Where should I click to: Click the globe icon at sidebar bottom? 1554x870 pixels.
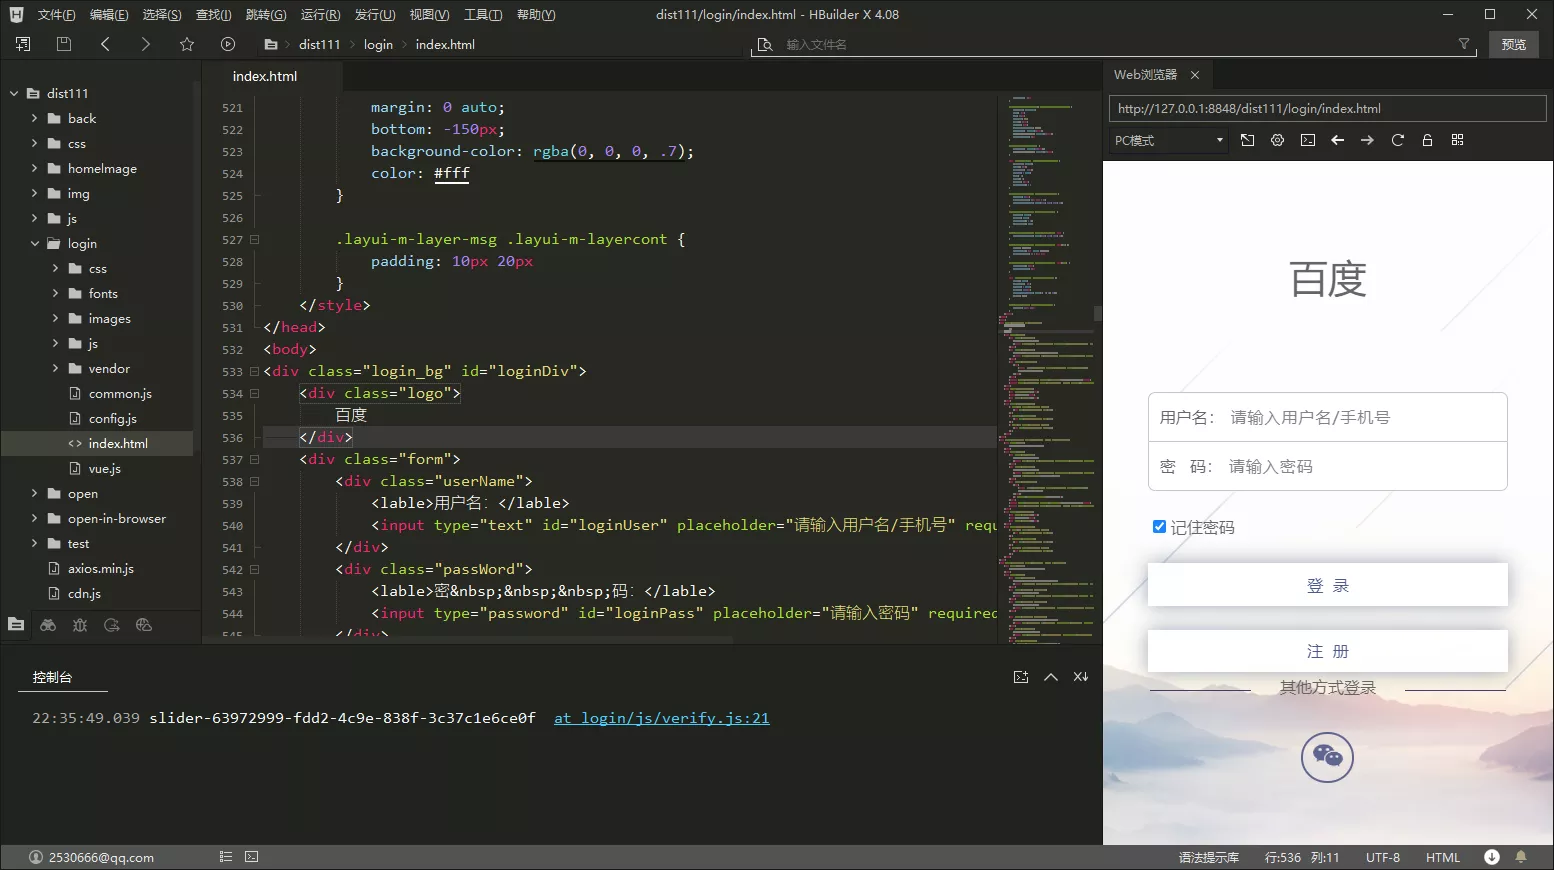(144, 625)
